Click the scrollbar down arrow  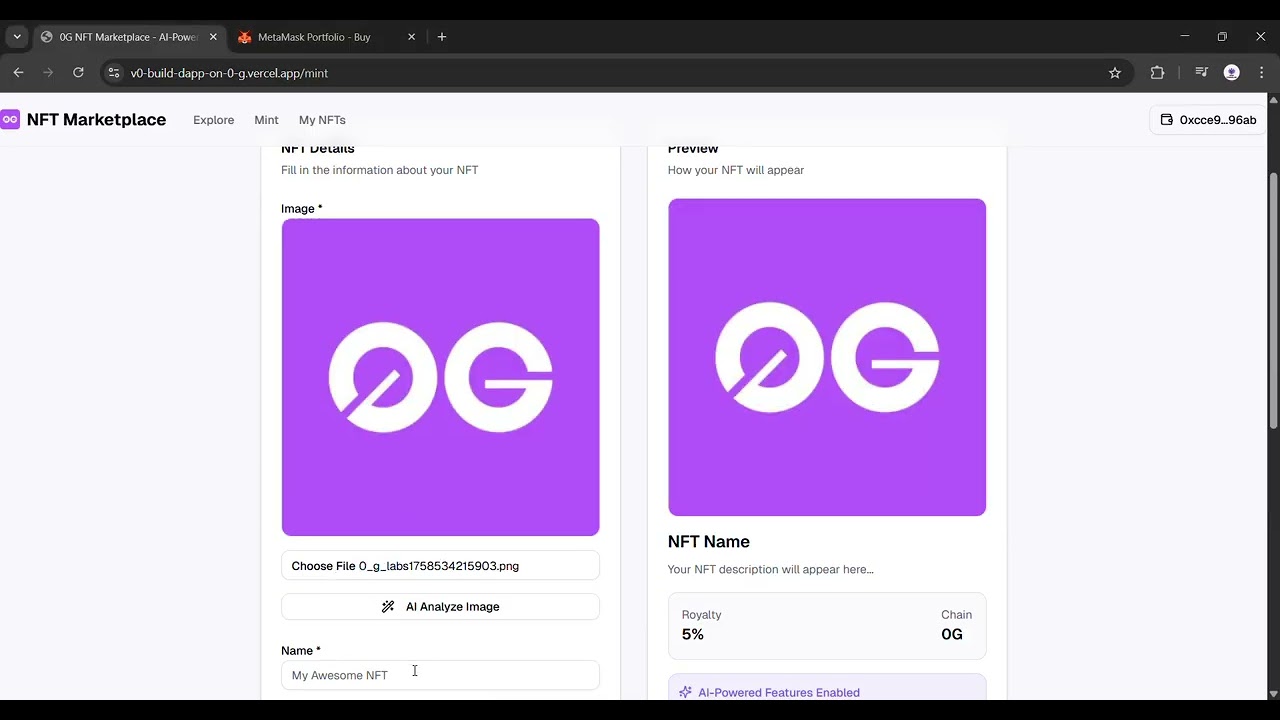(x=1273, y=693)
